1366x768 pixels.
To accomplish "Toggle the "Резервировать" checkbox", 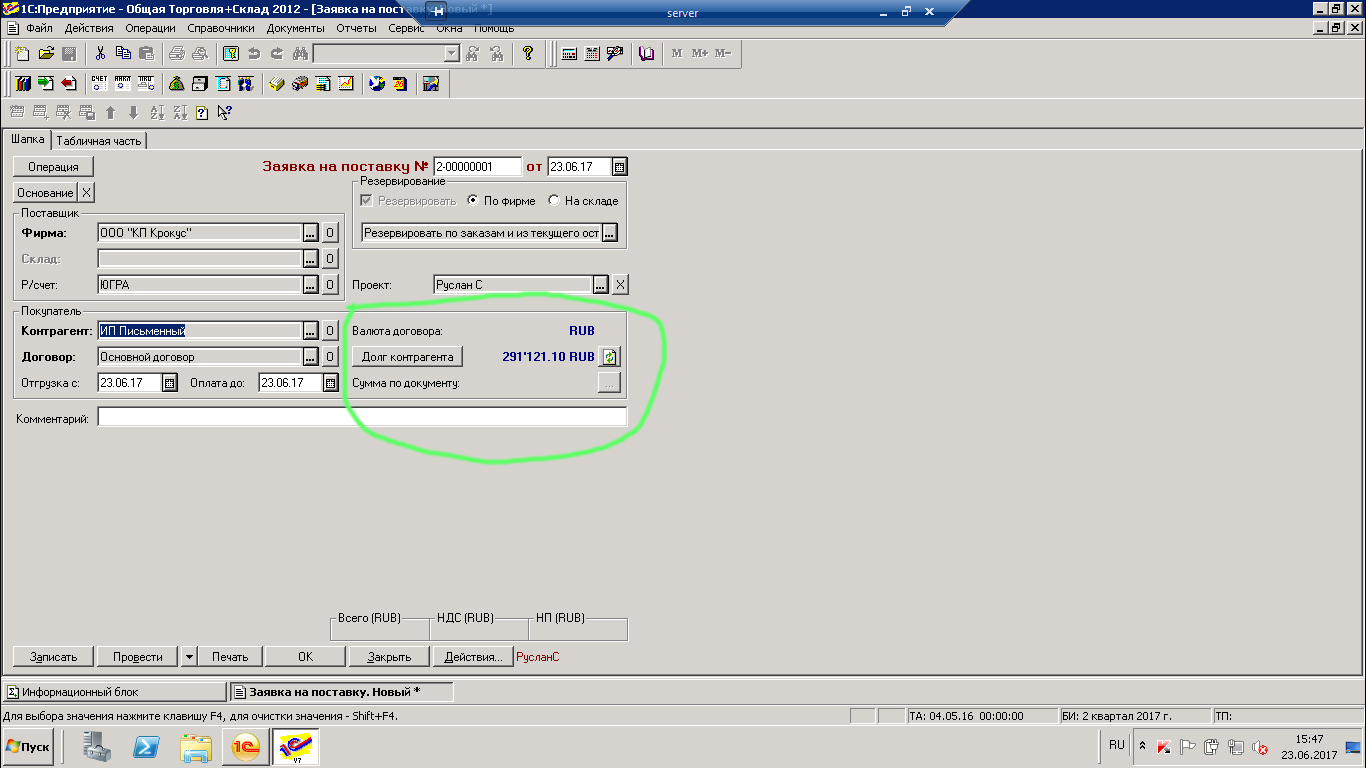I will 366,201.
